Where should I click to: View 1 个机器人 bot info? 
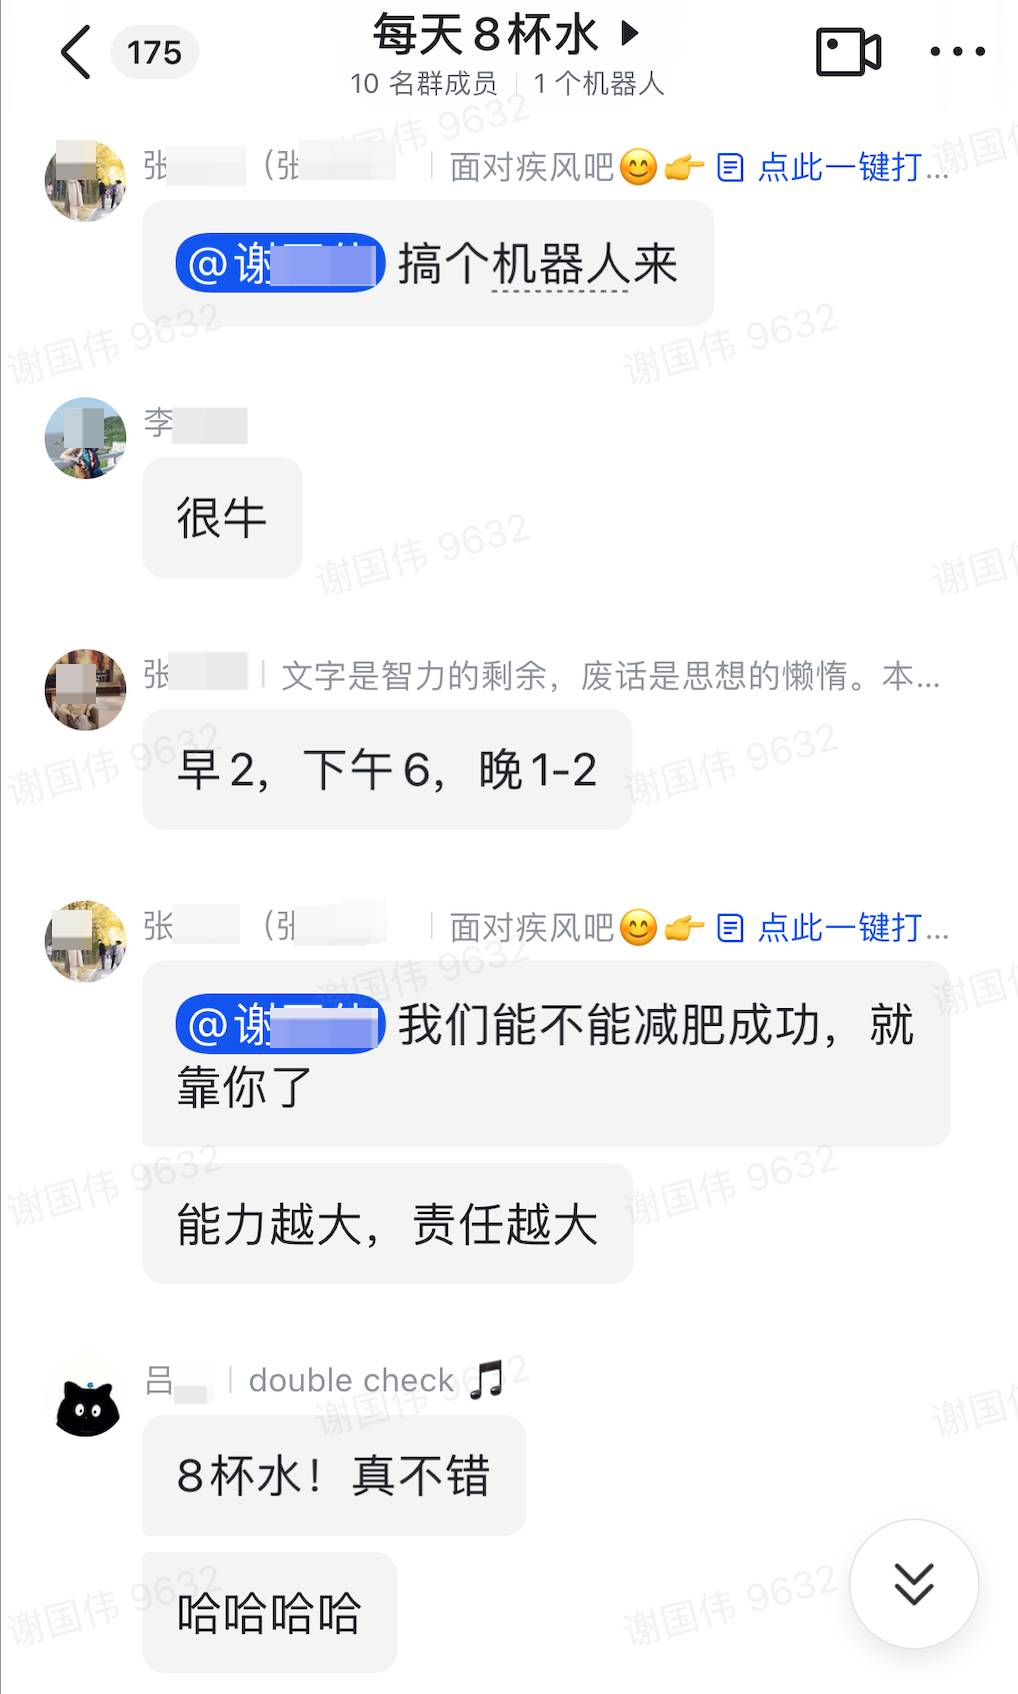tap(598, 84)
